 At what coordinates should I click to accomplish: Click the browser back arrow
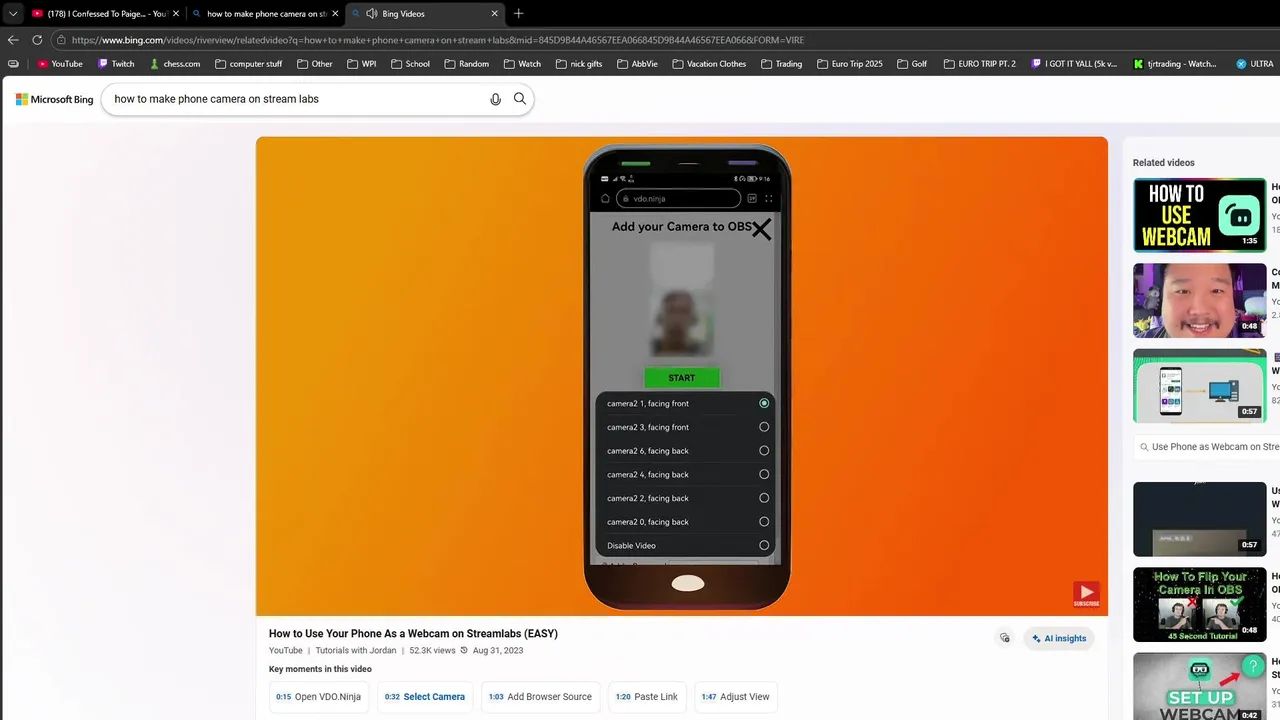(13, 40)
